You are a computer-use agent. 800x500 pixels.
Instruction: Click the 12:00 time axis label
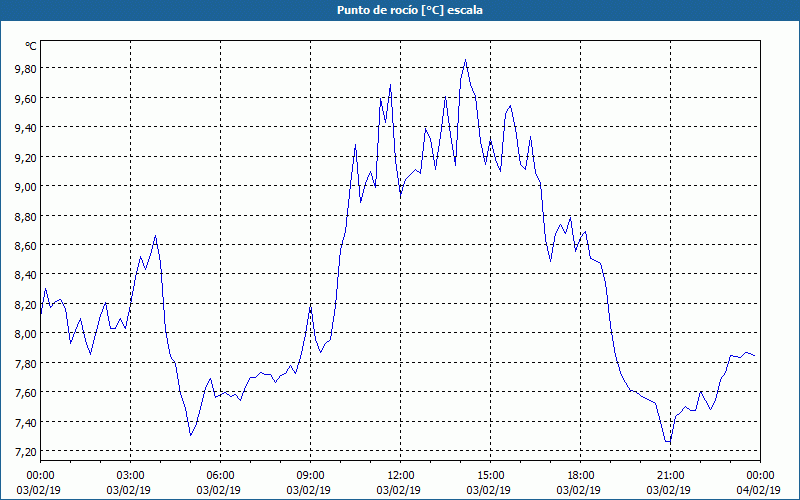(401, 476)
